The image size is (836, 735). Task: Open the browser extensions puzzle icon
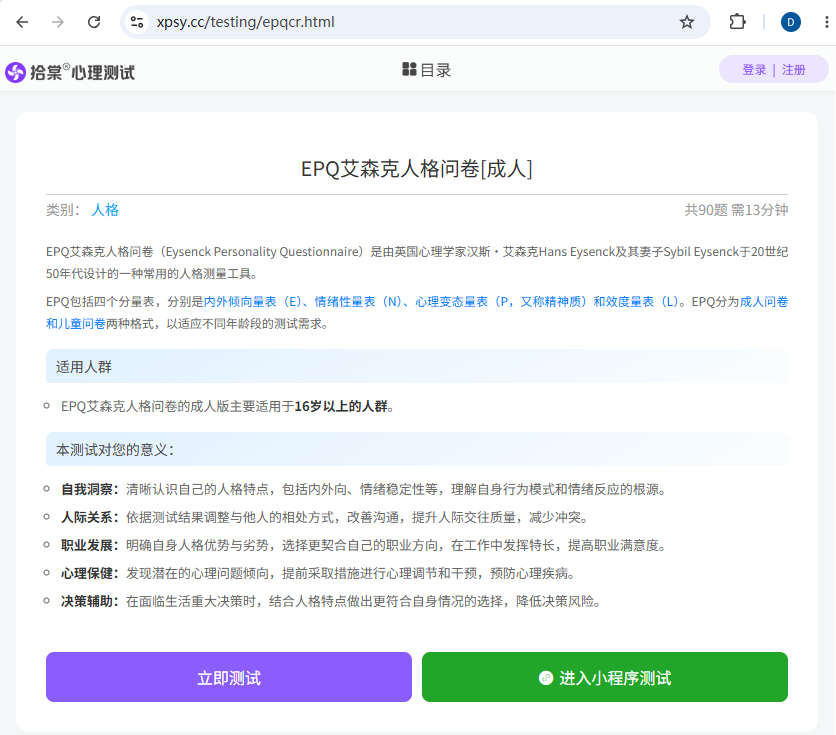click(737, 22)
